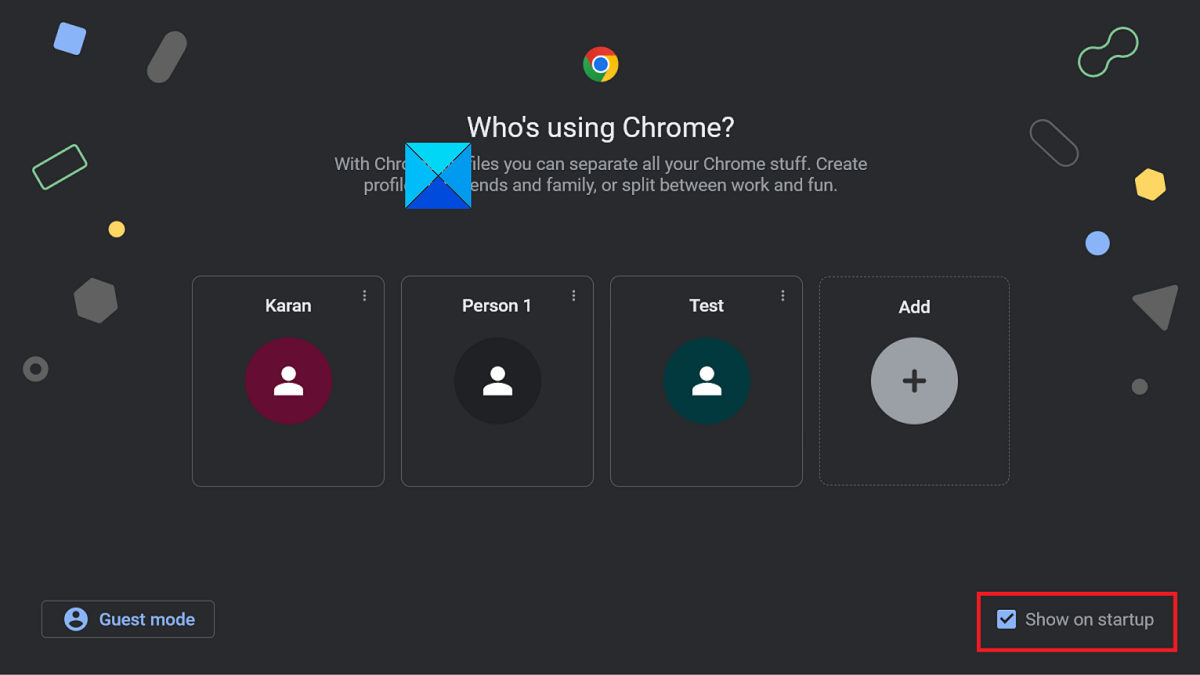Select the Test profile avatar
This screenshot has width=1200, height=675.
click(x=706, y=381)
